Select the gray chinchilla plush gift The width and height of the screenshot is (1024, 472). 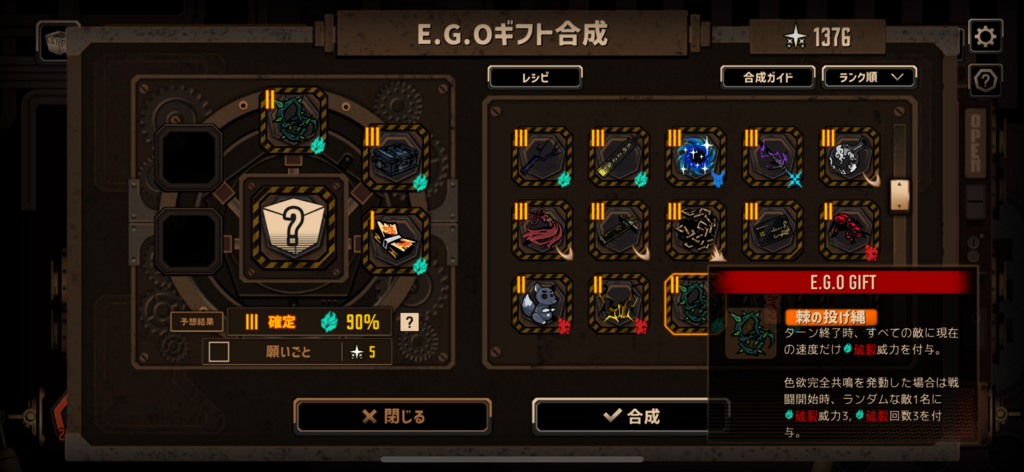point(542,304)
